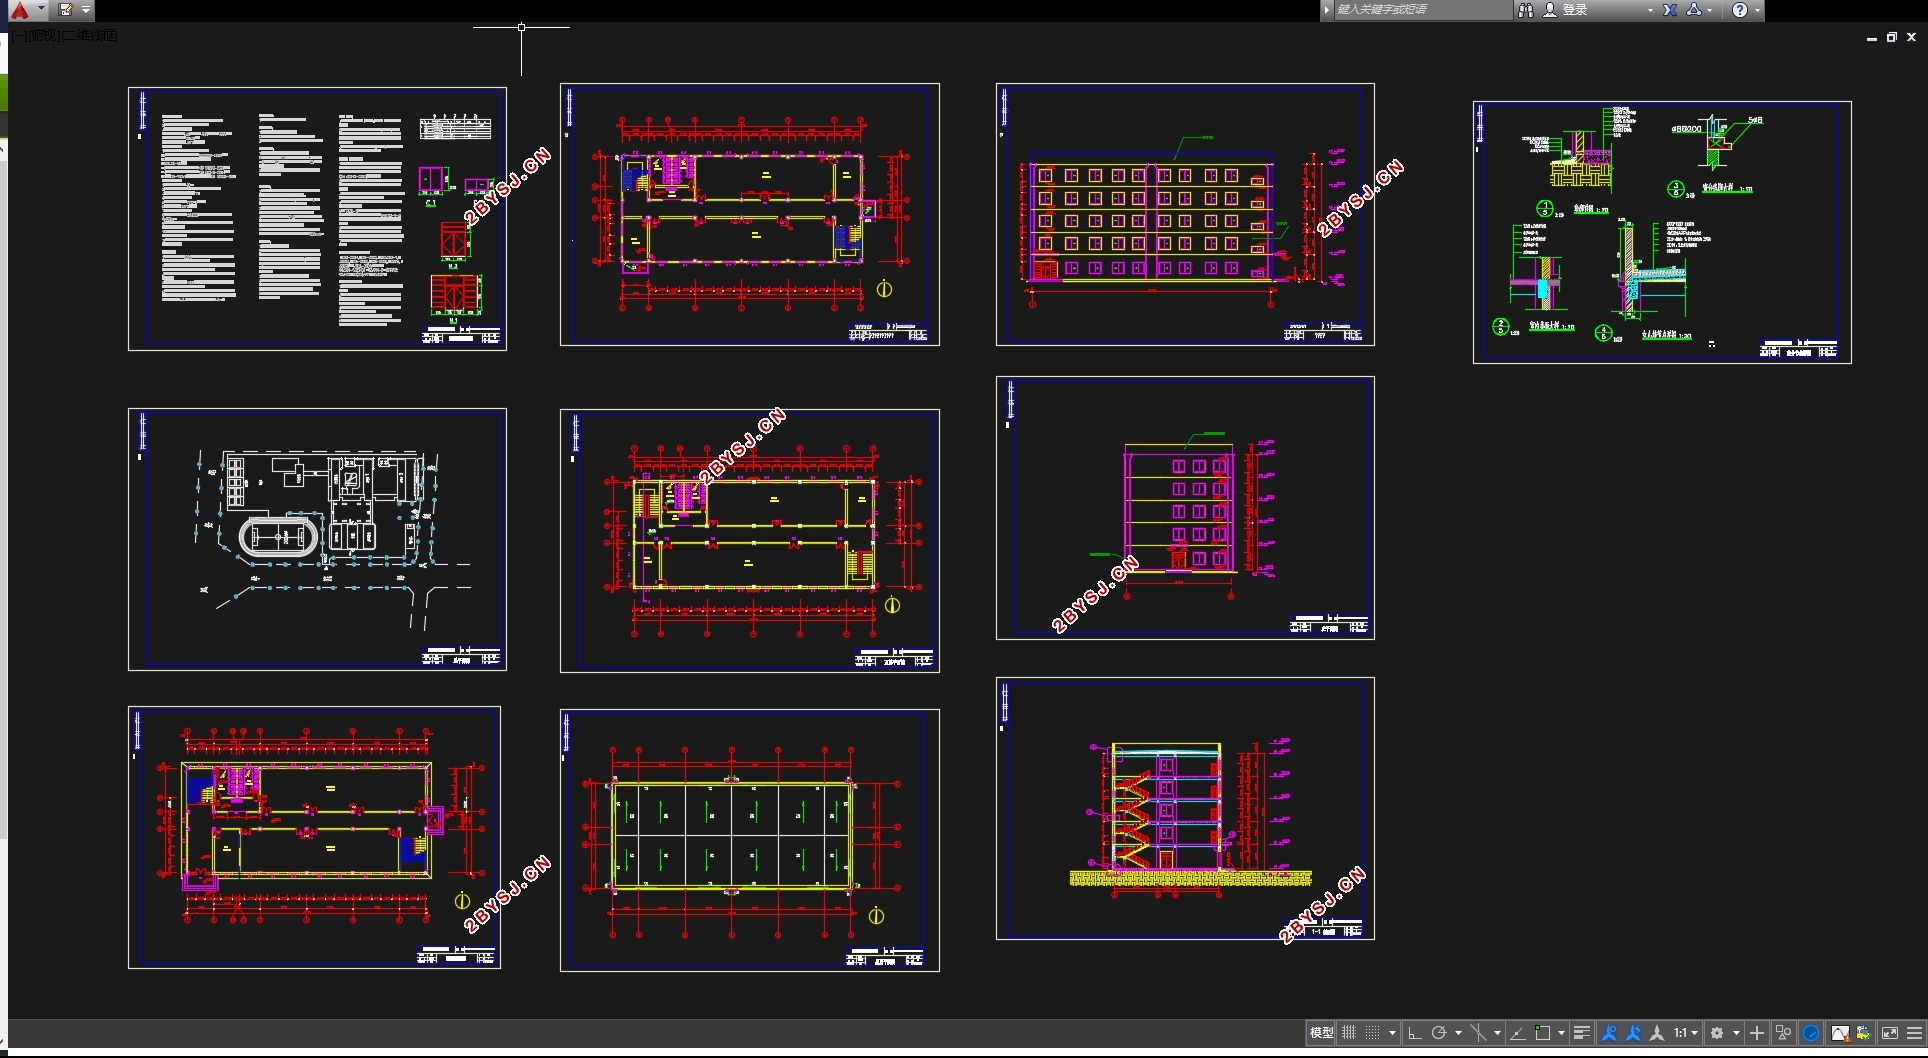Expand the snap mode settings arrow

(1392, 1033)
